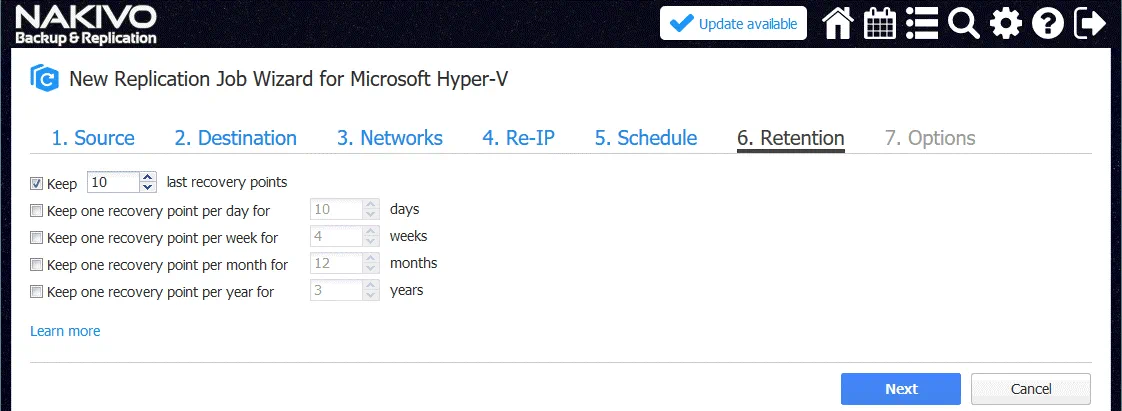Click the last recovery points number field

pyautogui.click(x=112, y=182)
